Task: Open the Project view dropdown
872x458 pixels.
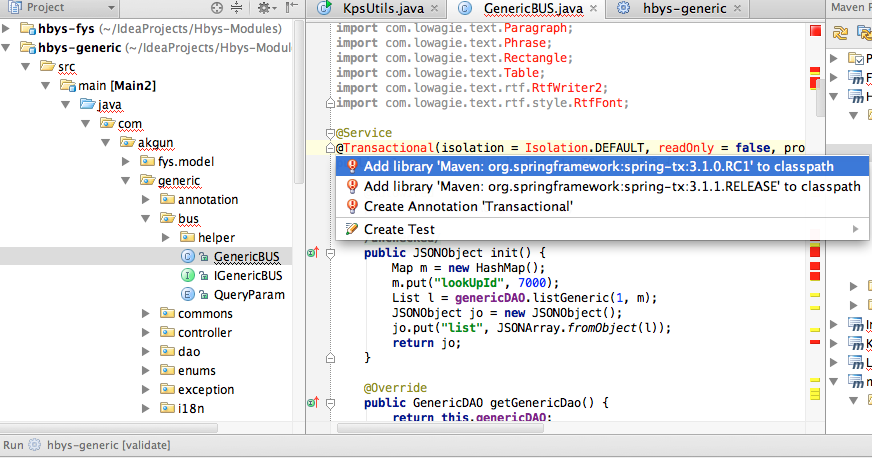Action: pyautogui.click(x=111, y=8)
